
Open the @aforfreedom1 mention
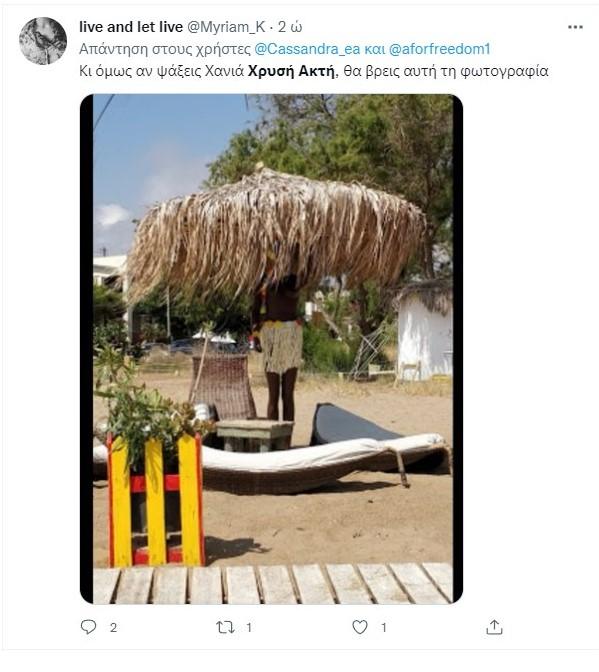click(439, 49)
